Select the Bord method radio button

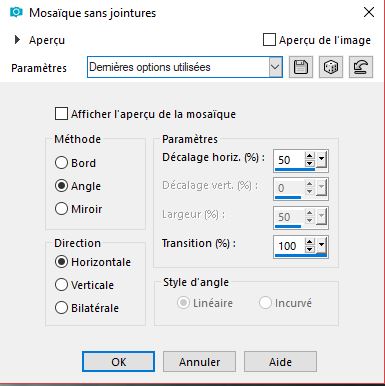pos(61,163)
